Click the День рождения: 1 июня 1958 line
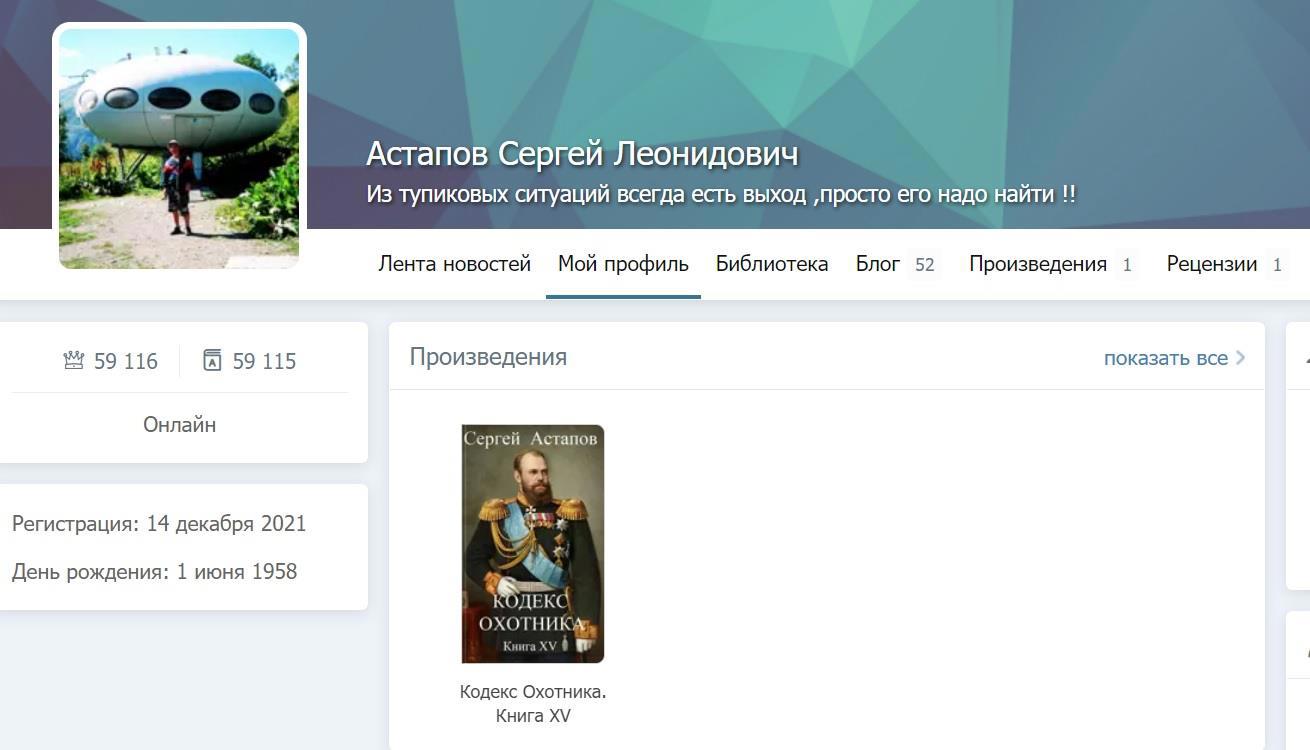Screen dimensions: 1310x750 [155, 572]
